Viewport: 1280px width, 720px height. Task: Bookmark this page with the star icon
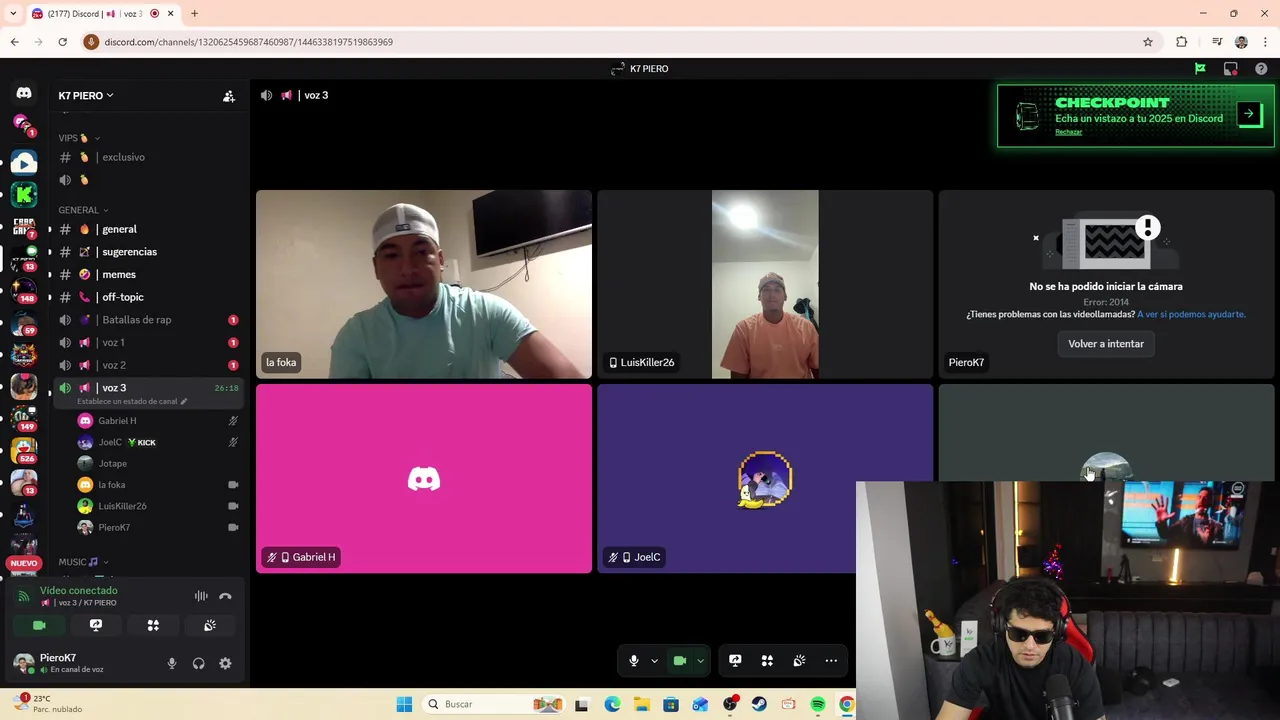(1148, 42)
